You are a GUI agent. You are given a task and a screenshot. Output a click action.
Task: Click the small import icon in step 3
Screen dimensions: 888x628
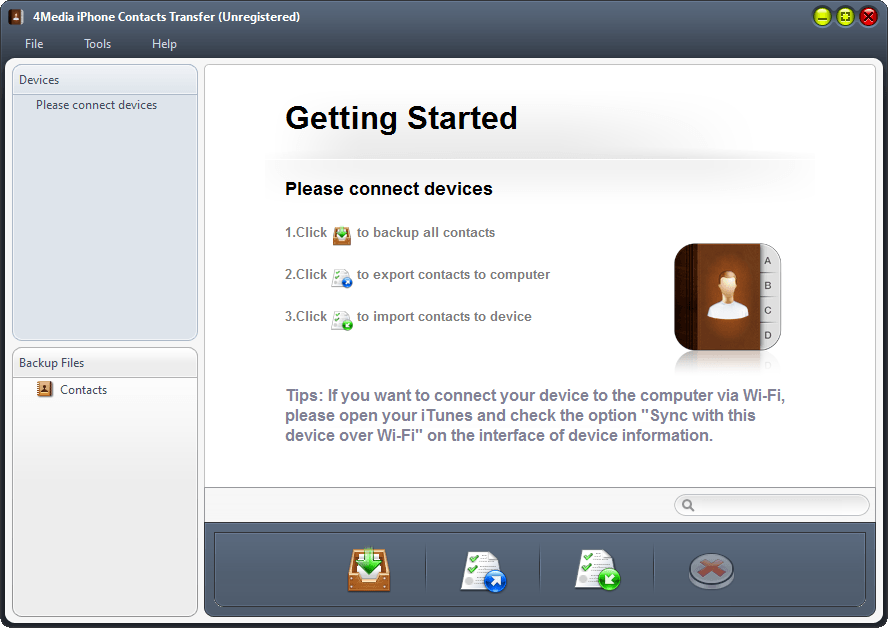tap(341, 320)
